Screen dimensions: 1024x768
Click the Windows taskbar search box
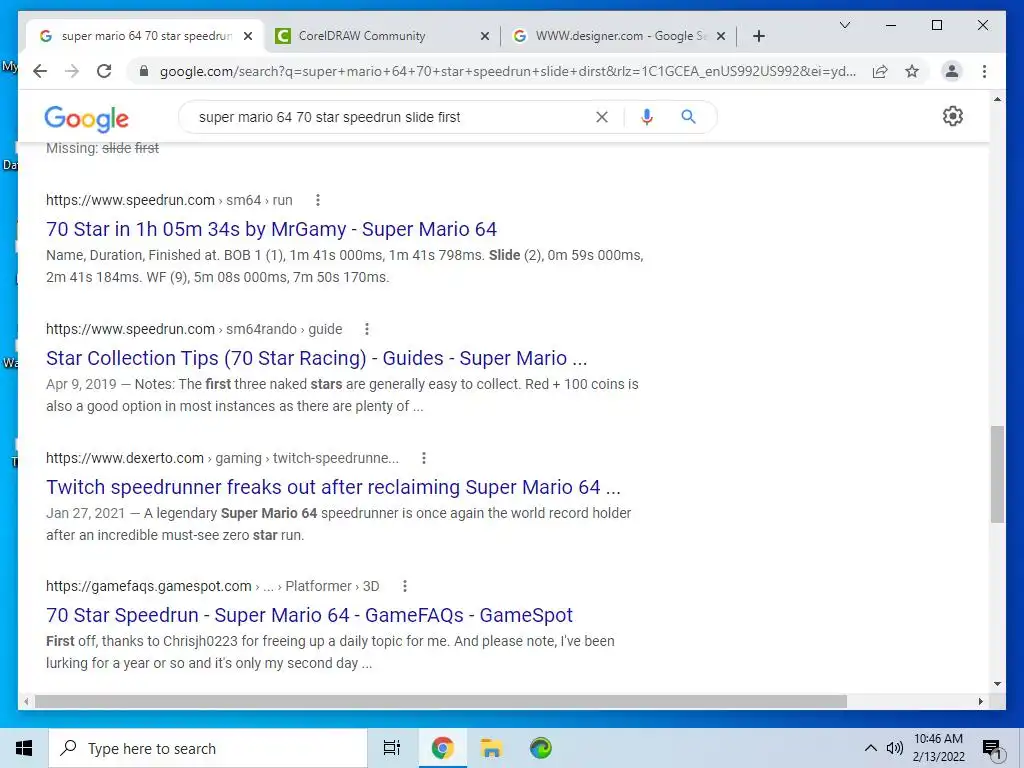pos(208,748)
